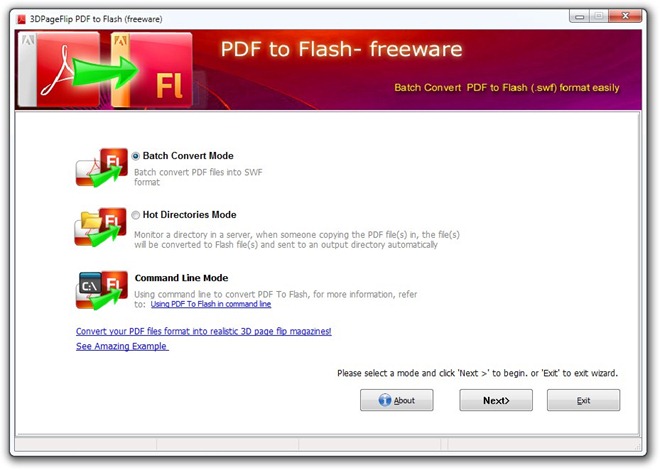Viewport: 660px width, 470px height.
Task: Click the 3DPageFlip title bar app icon
Action: [x=21, y=19]
